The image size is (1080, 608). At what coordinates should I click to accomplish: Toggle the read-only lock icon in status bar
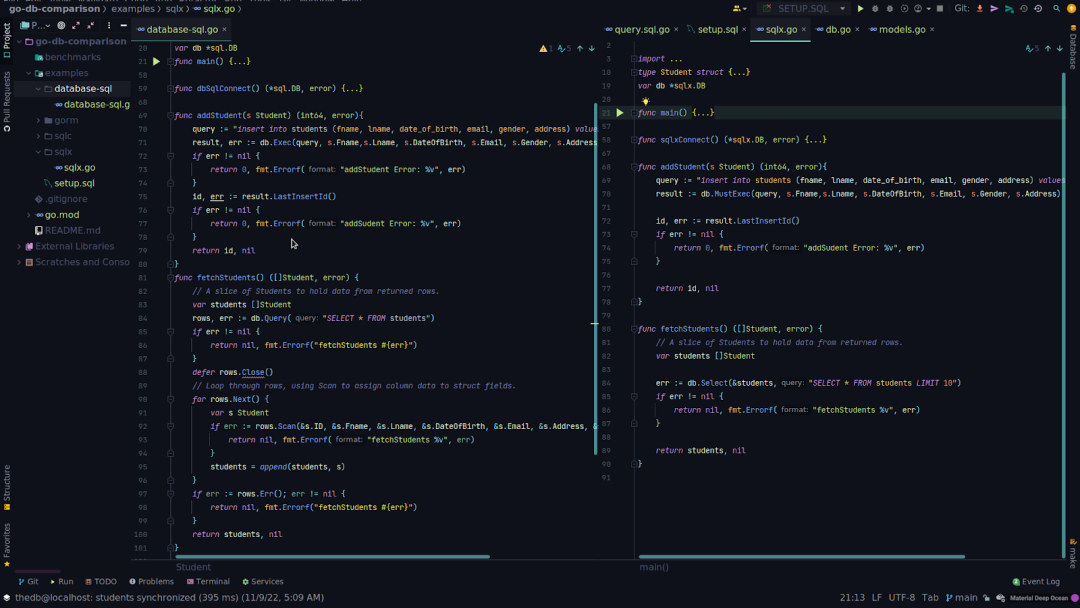click(986, 598)
